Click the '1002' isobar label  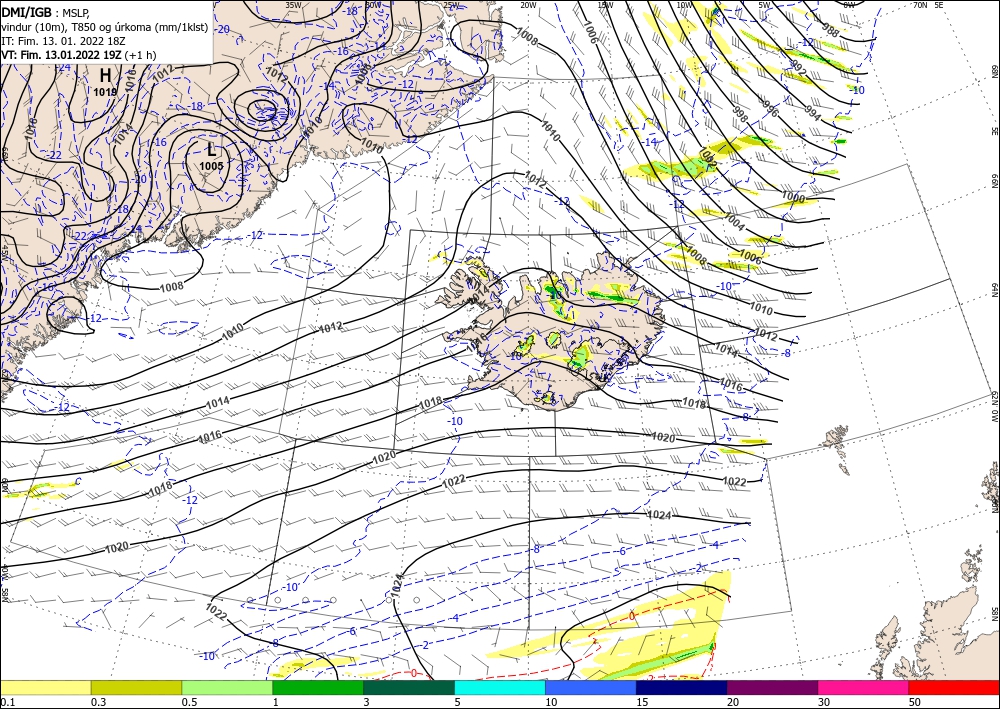point(707,158)
